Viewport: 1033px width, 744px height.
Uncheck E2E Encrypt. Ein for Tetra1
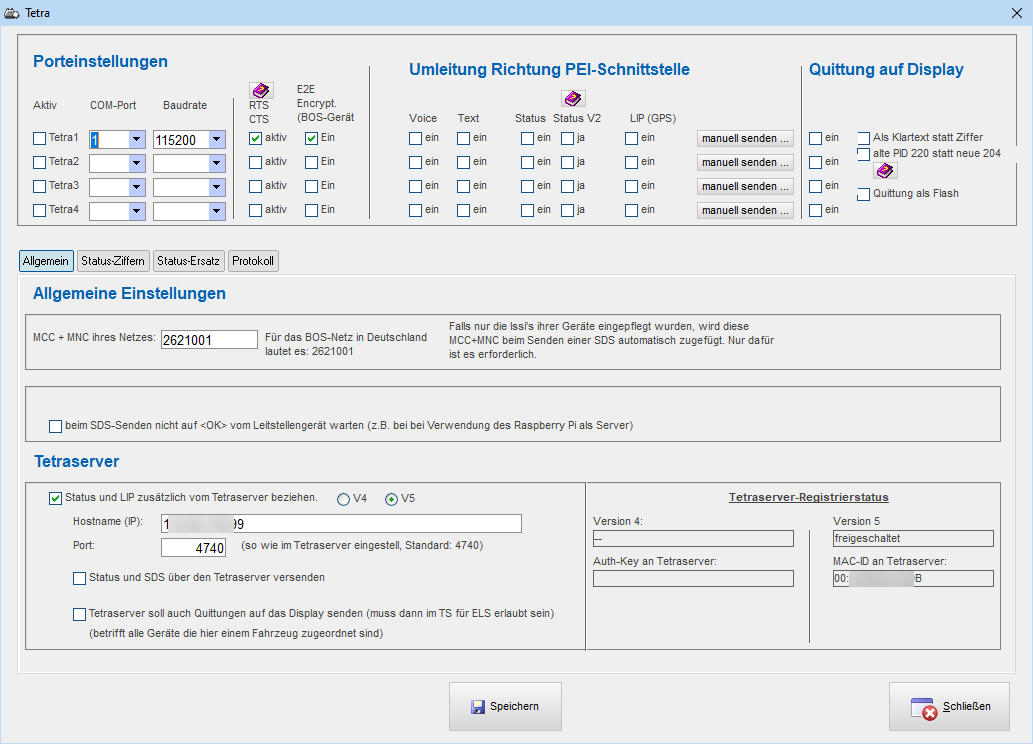[x=312, y=138]
